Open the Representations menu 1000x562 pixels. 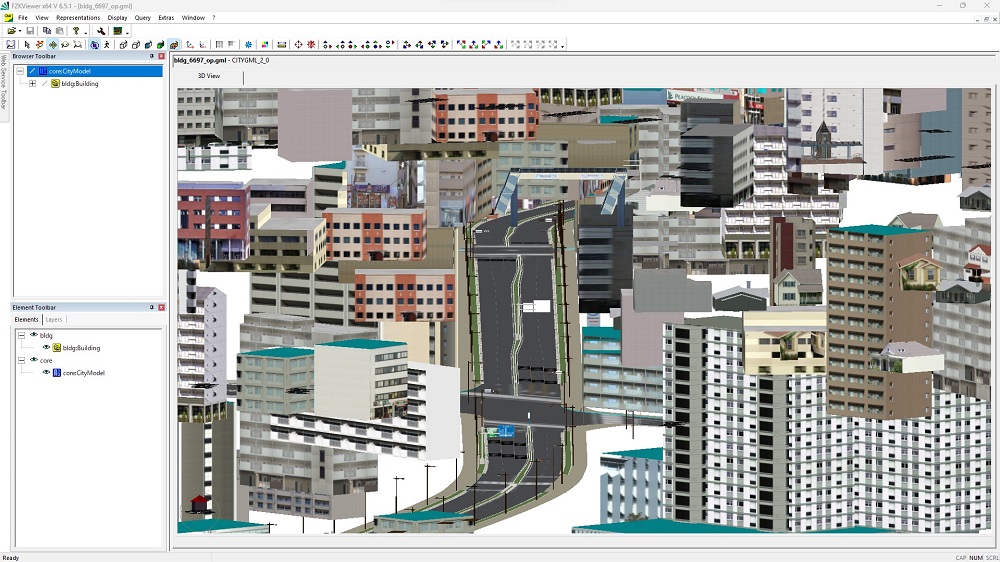point(78,18)
